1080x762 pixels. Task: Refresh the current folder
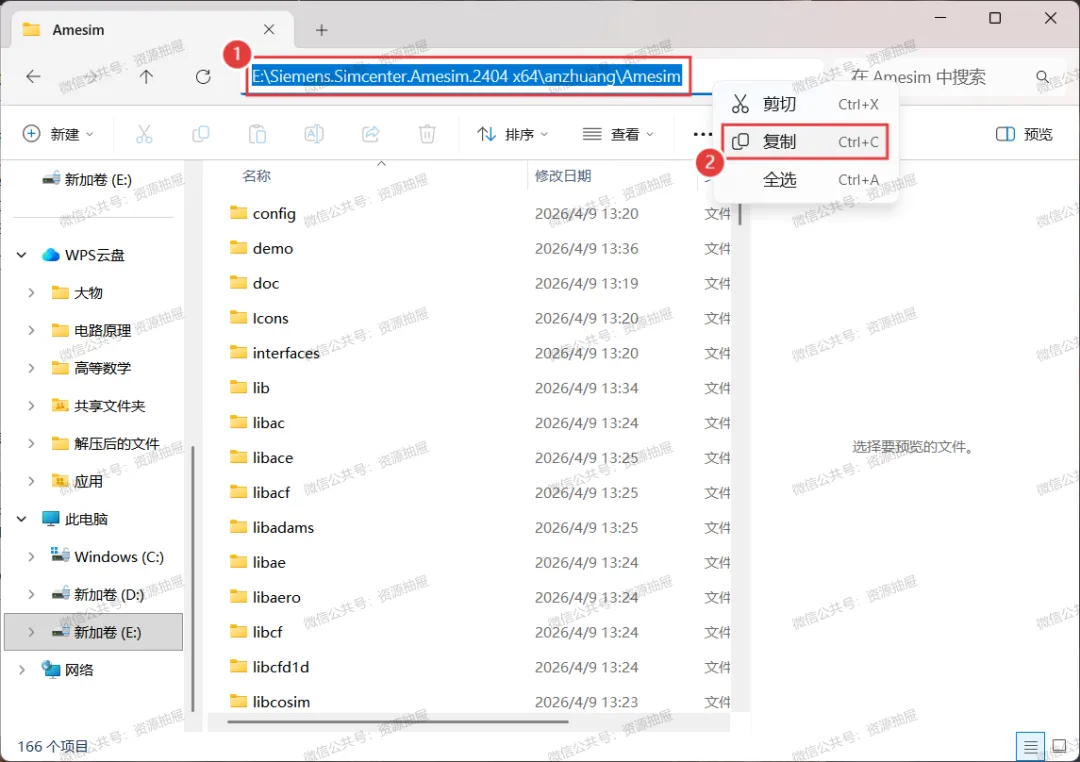click(202, 76)
